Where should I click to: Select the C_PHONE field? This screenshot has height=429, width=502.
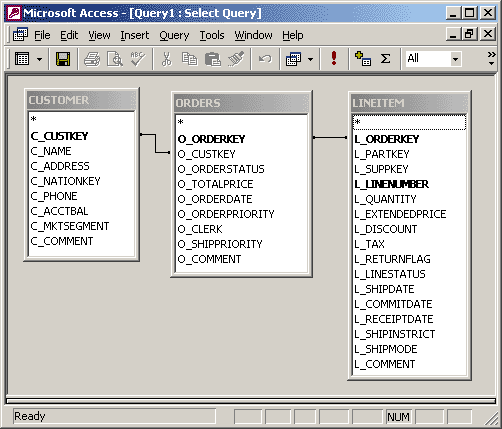82,196
